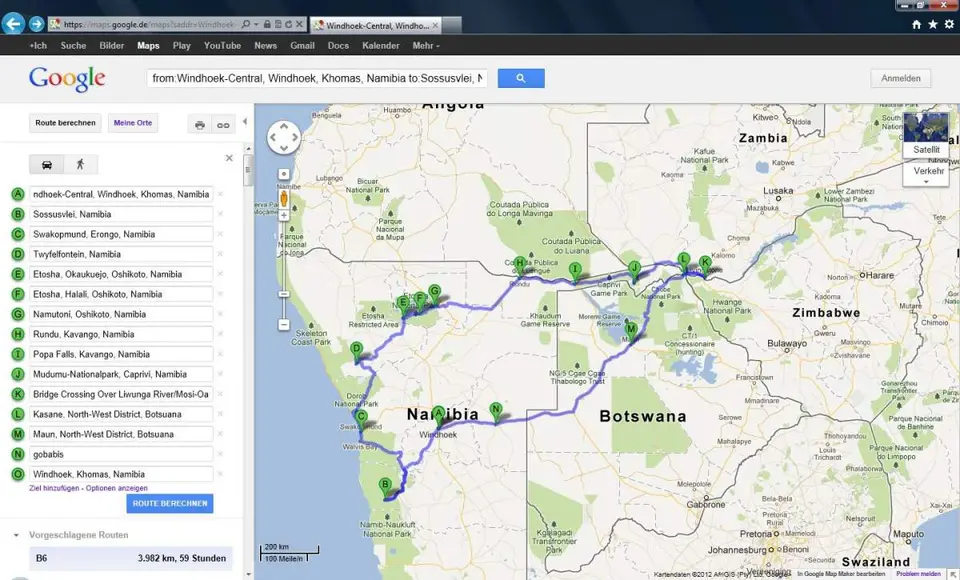
Task: Click the browser back arrow button
Action: [13, 24]
